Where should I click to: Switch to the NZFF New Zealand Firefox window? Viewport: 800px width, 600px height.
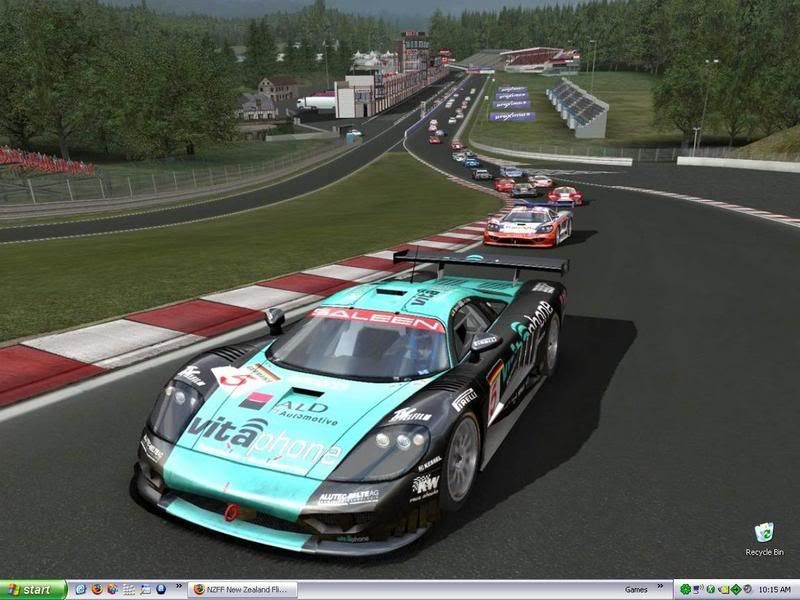[247, 590]
